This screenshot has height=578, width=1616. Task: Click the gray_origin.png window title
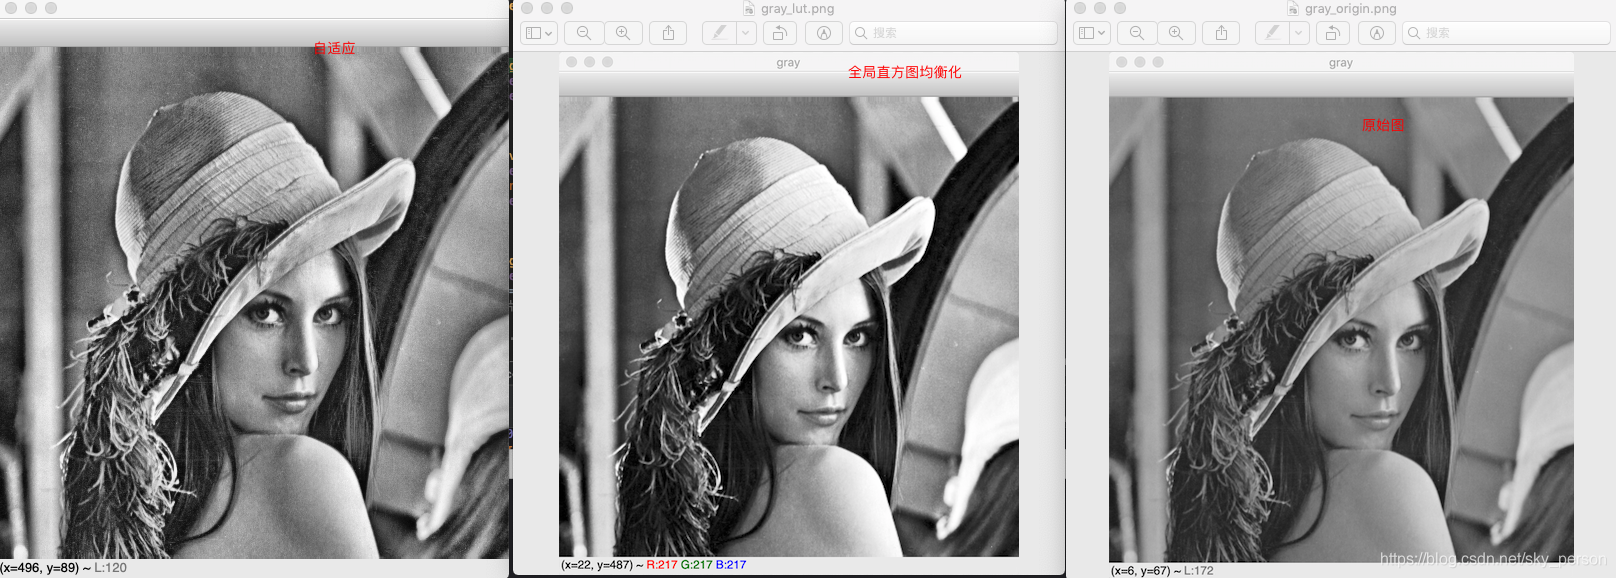1350,8
